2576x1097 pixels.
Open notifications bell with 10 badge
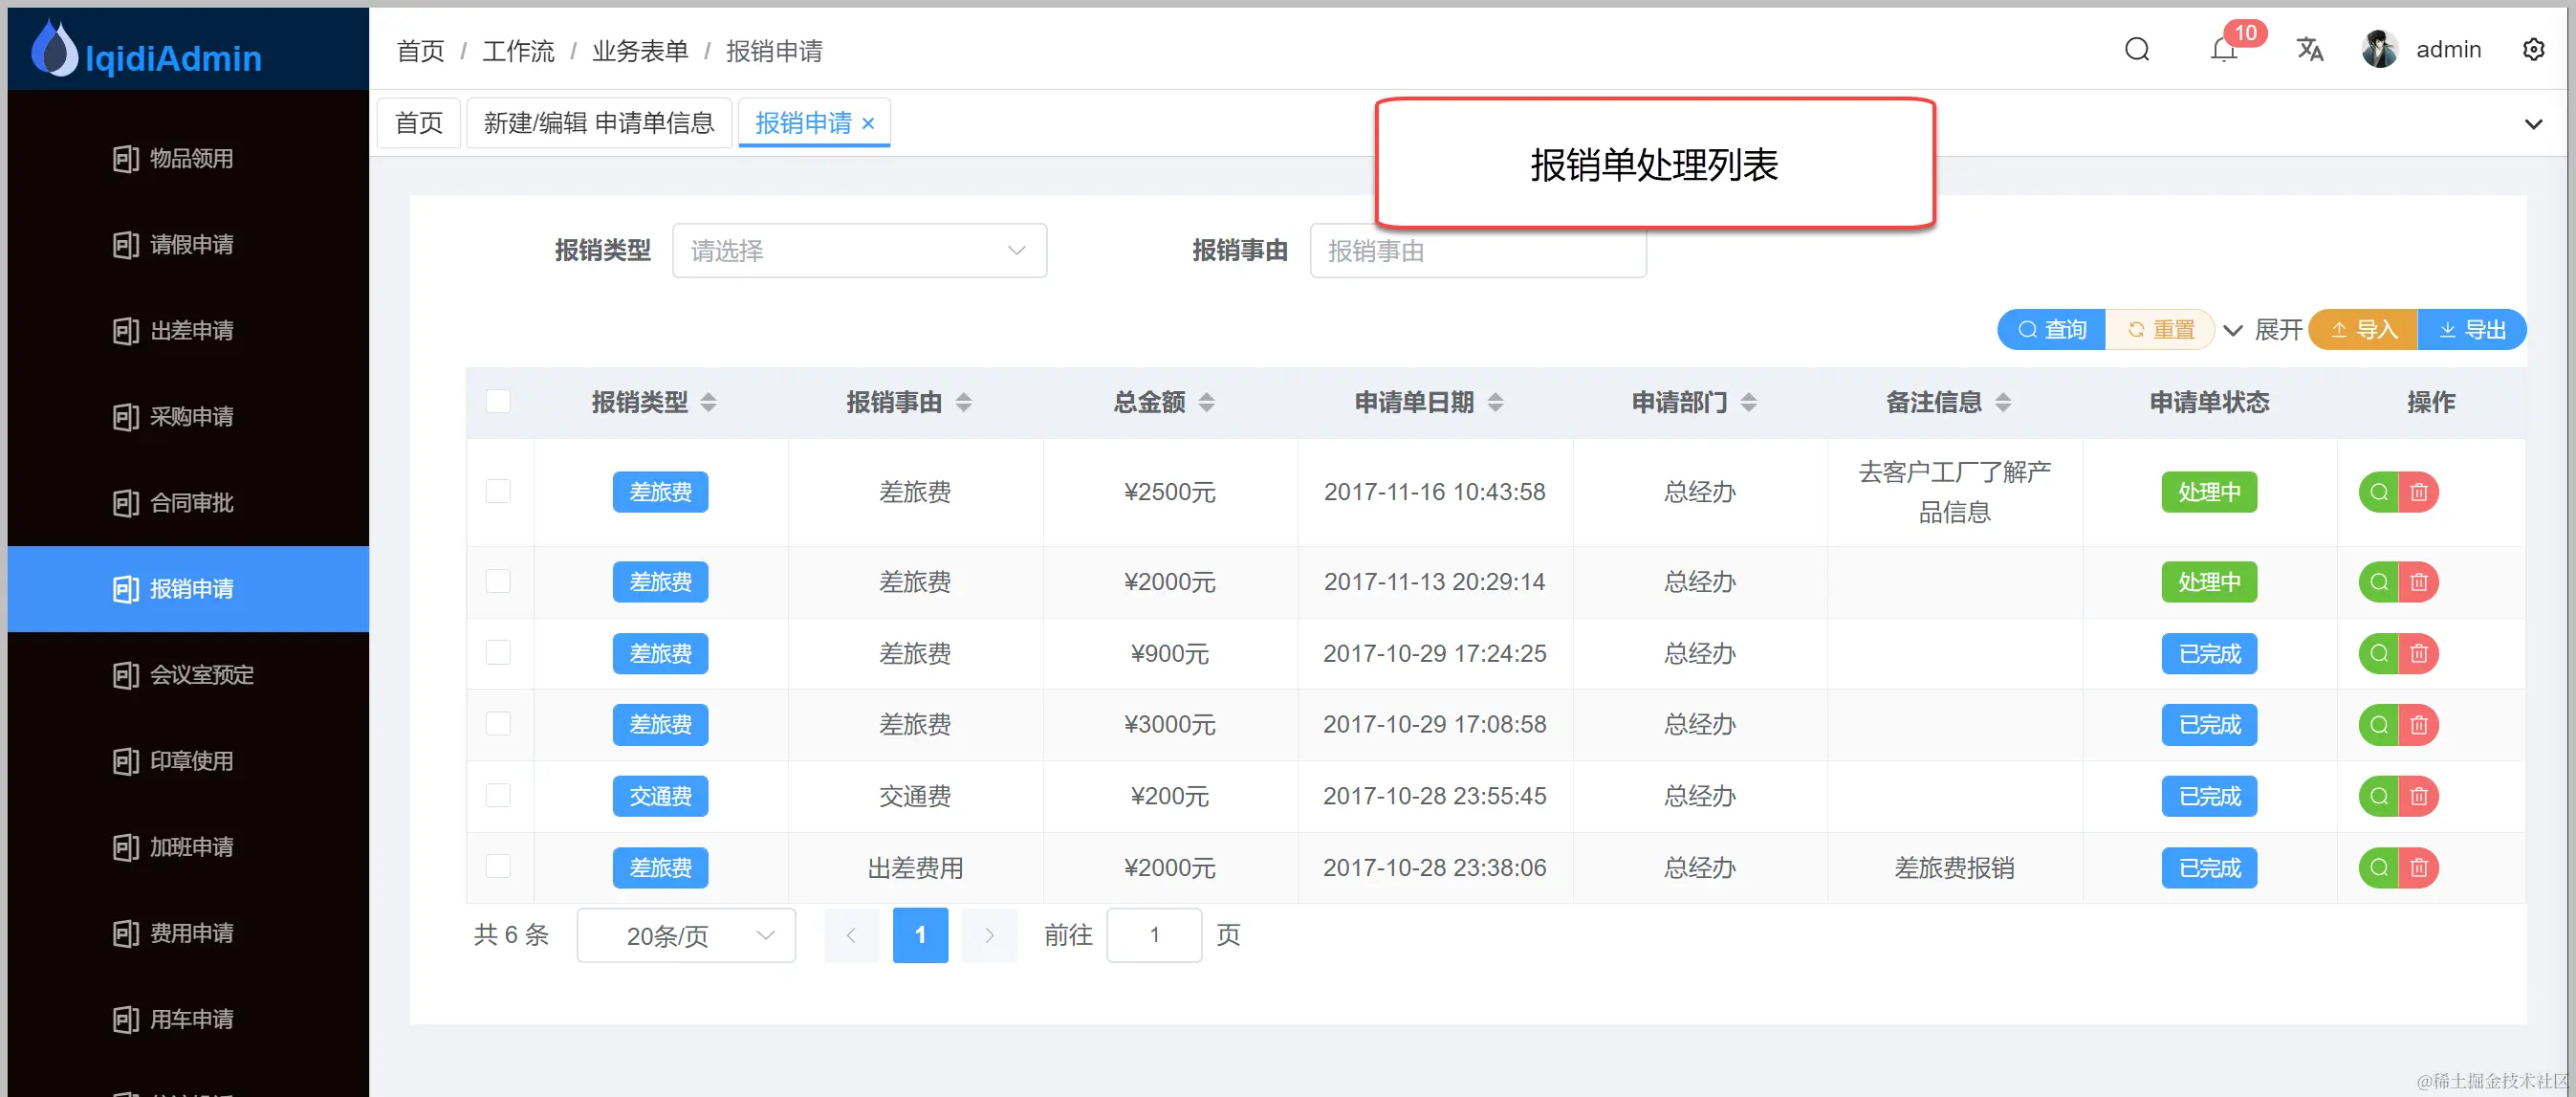(2222, 49)
